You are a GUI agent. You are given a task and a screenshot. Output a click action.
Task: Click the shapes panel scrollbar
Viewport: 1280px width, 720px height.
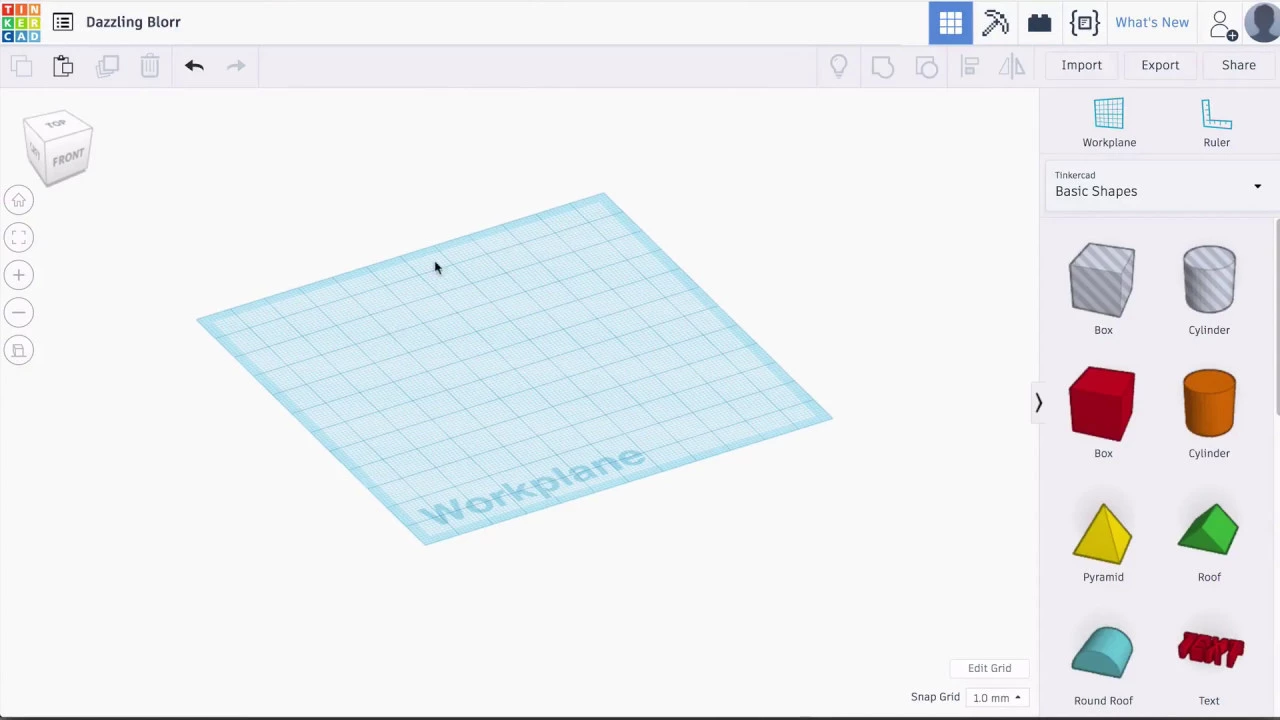pos(1277,318)
